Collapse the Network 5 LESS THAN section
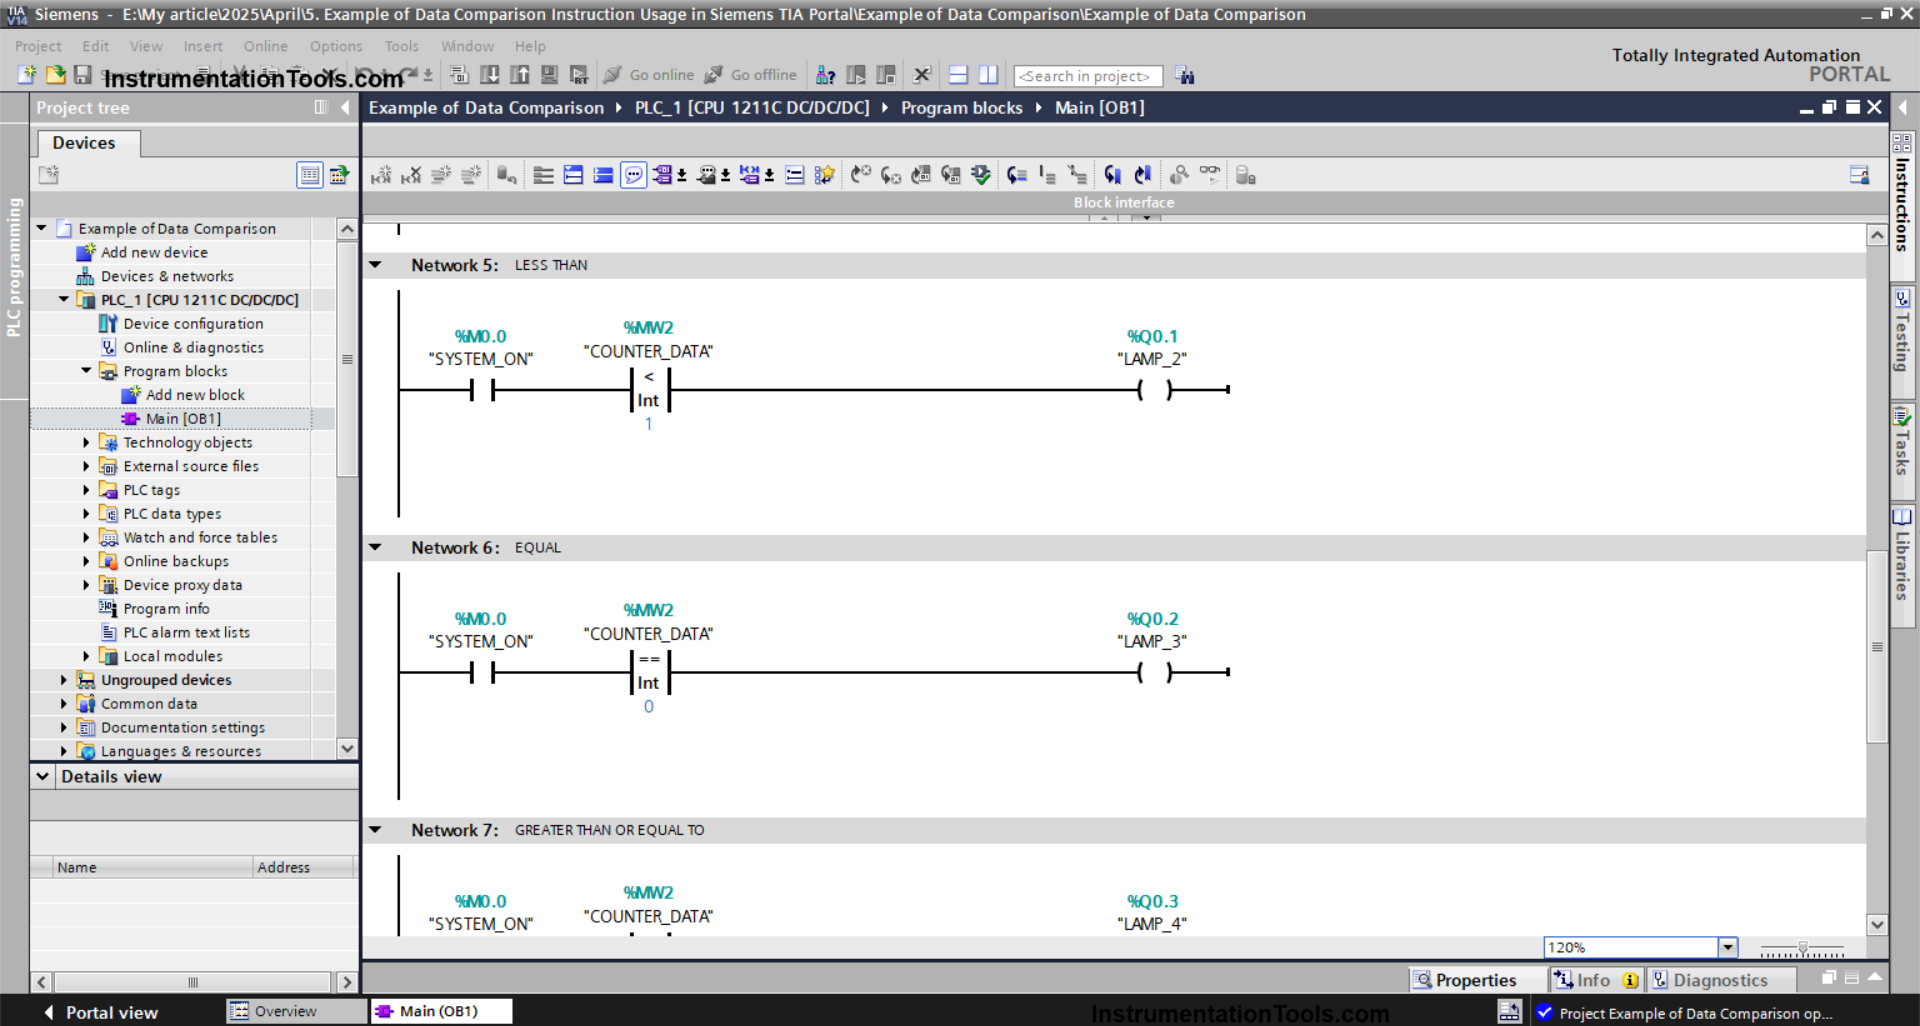This screenshot has height=1026, width=1920. coord(376,265)
